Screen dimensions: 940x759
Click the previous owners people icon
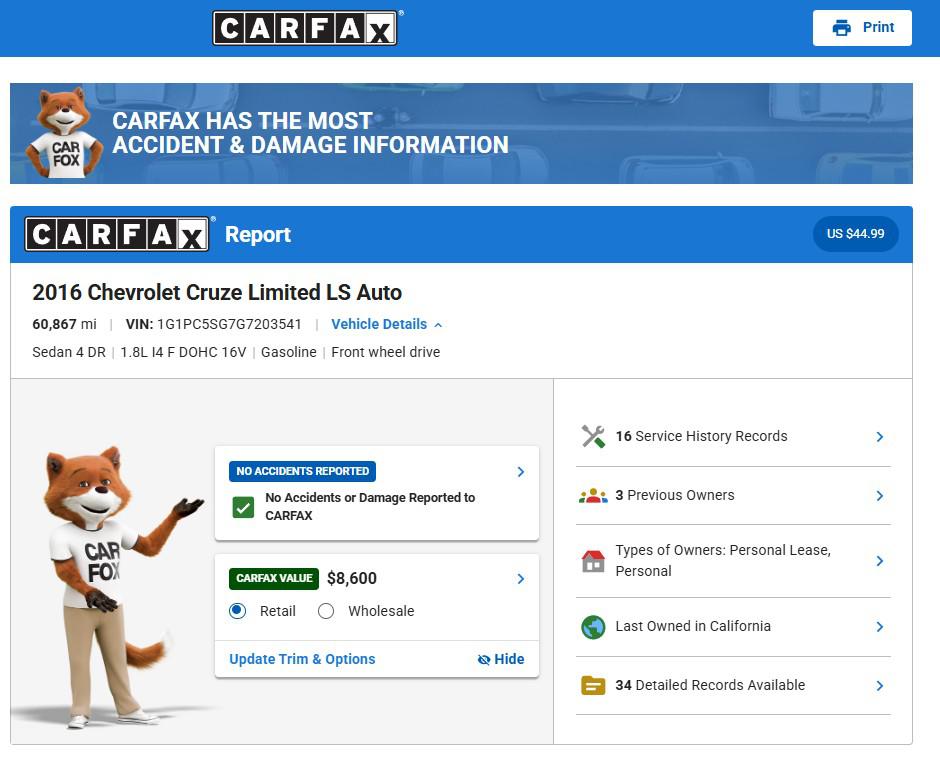[x=593, y=496]
